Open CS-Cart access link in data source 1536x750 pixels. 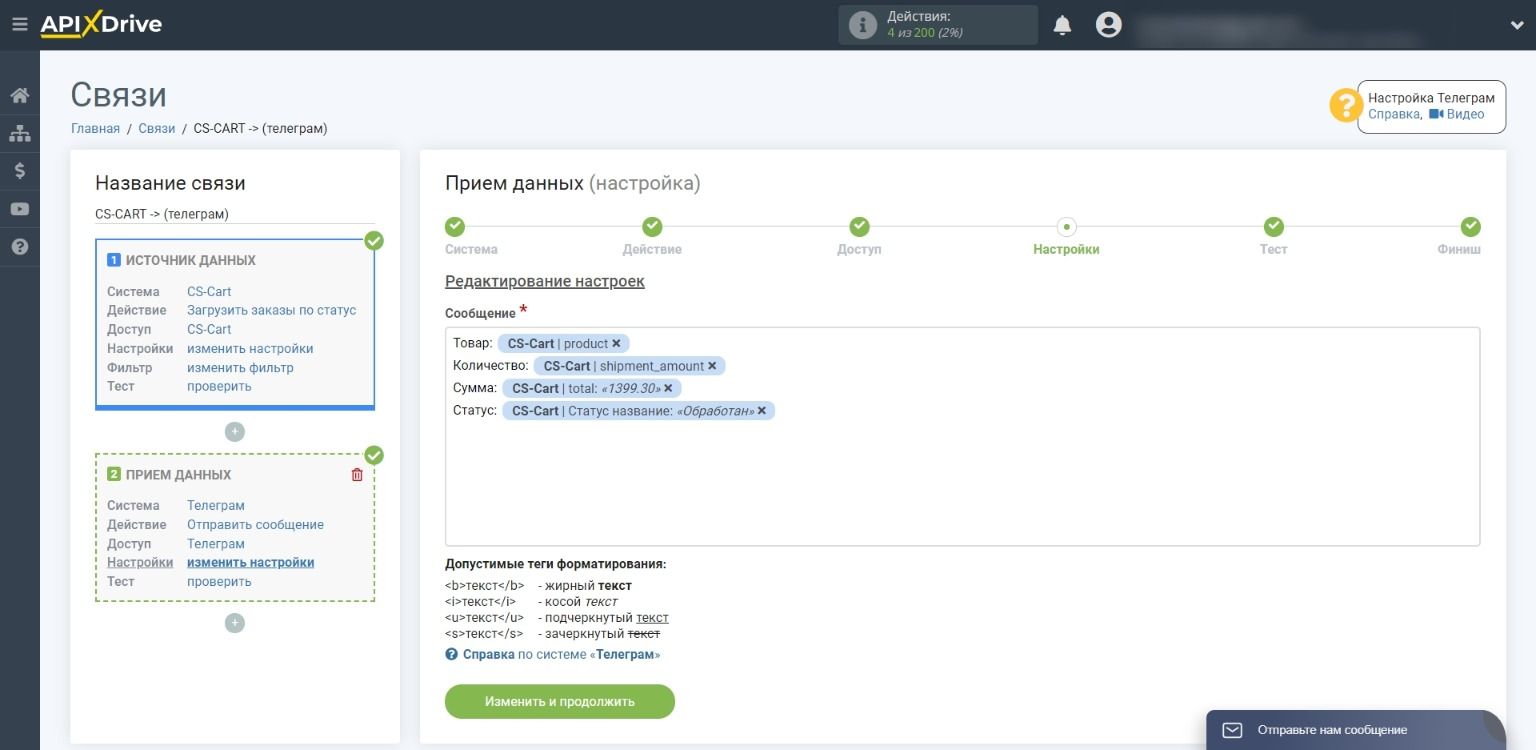coord(209,329)
